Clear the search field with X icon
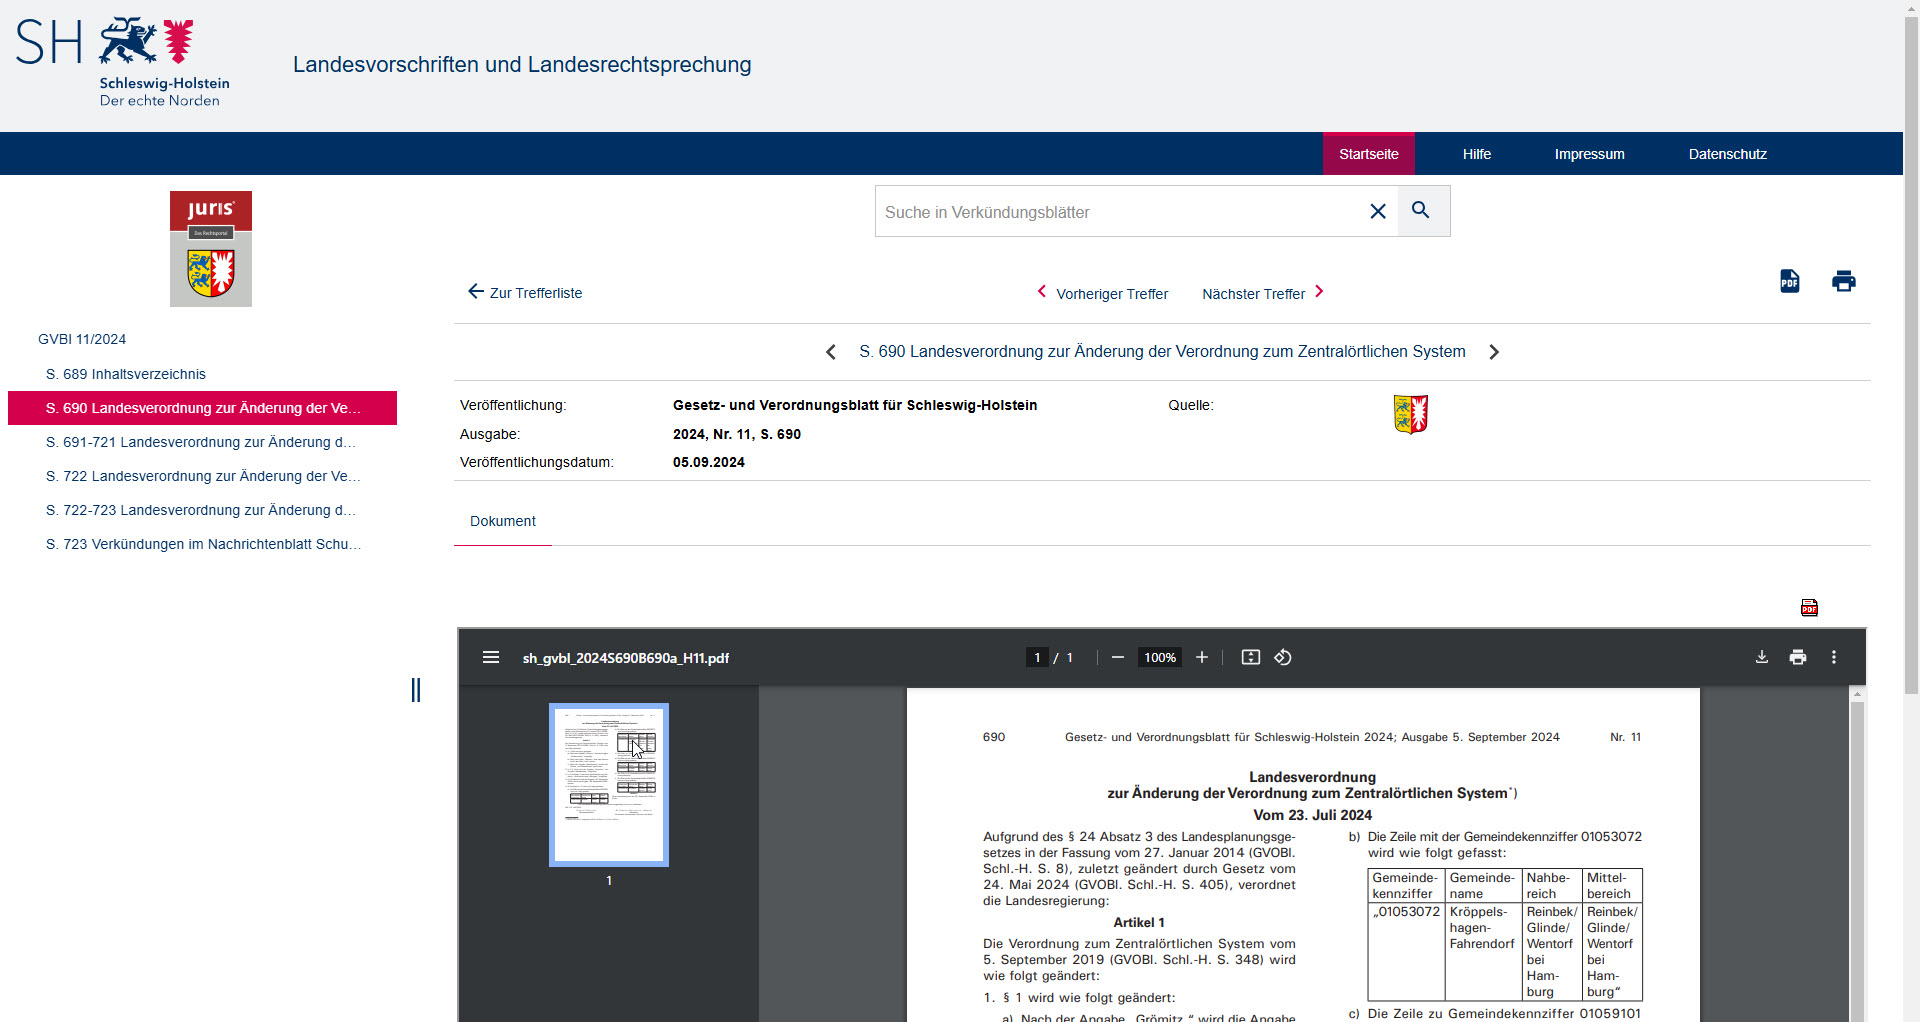1920x1022 pixels. [1377, 211]
